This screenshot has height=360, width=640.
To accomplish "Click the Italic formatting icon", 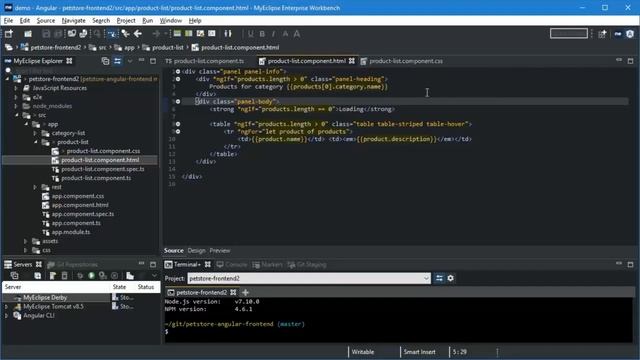I will pyautogui.click(x=273, y=34).
